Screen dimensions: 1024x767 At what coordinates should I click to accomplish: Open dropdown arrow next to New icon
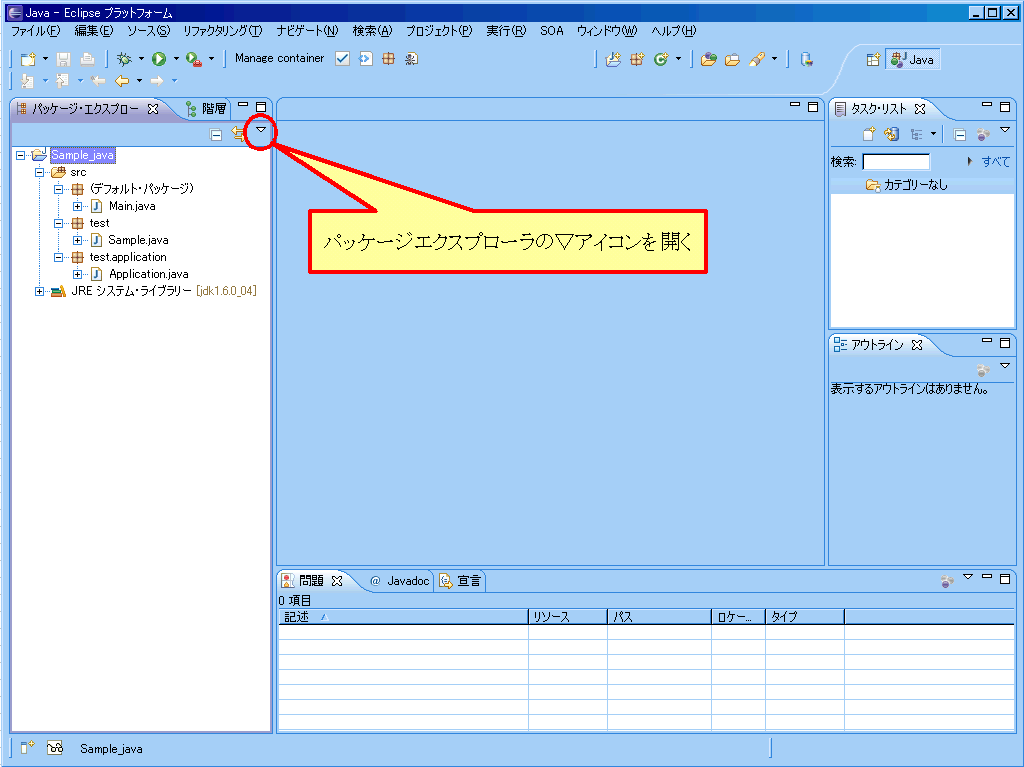[45, 59]
